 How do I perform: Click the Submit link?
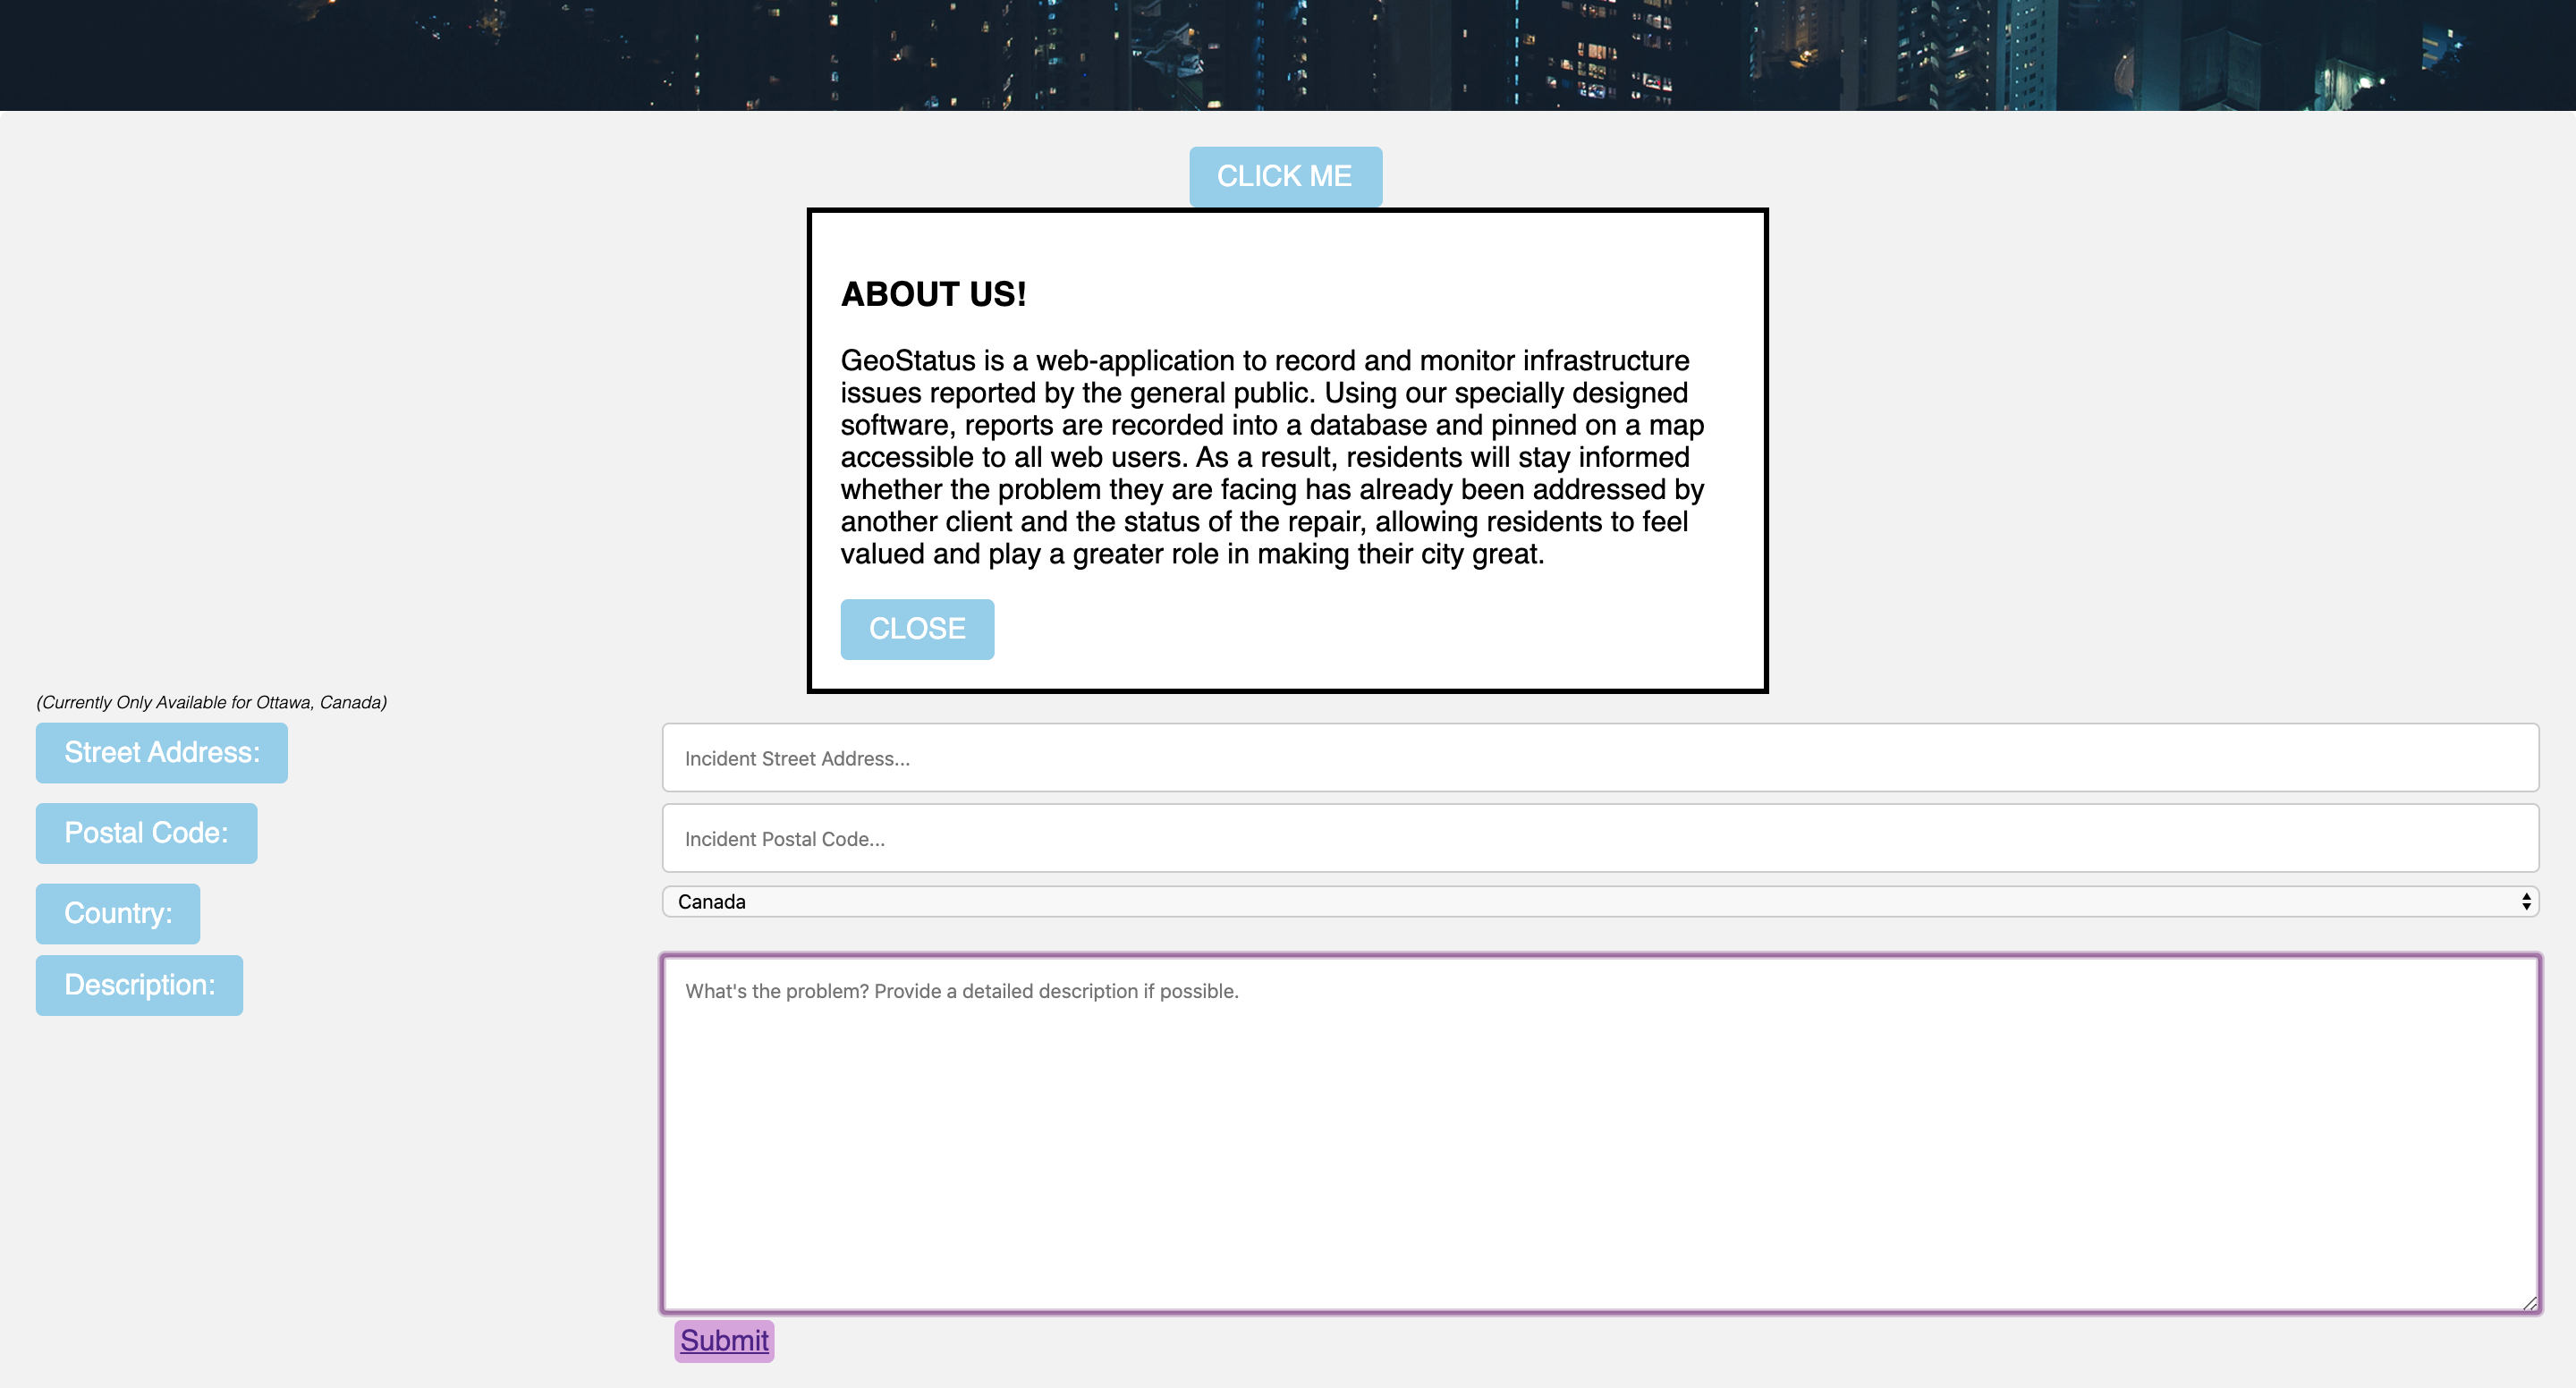pos(724,1340)
